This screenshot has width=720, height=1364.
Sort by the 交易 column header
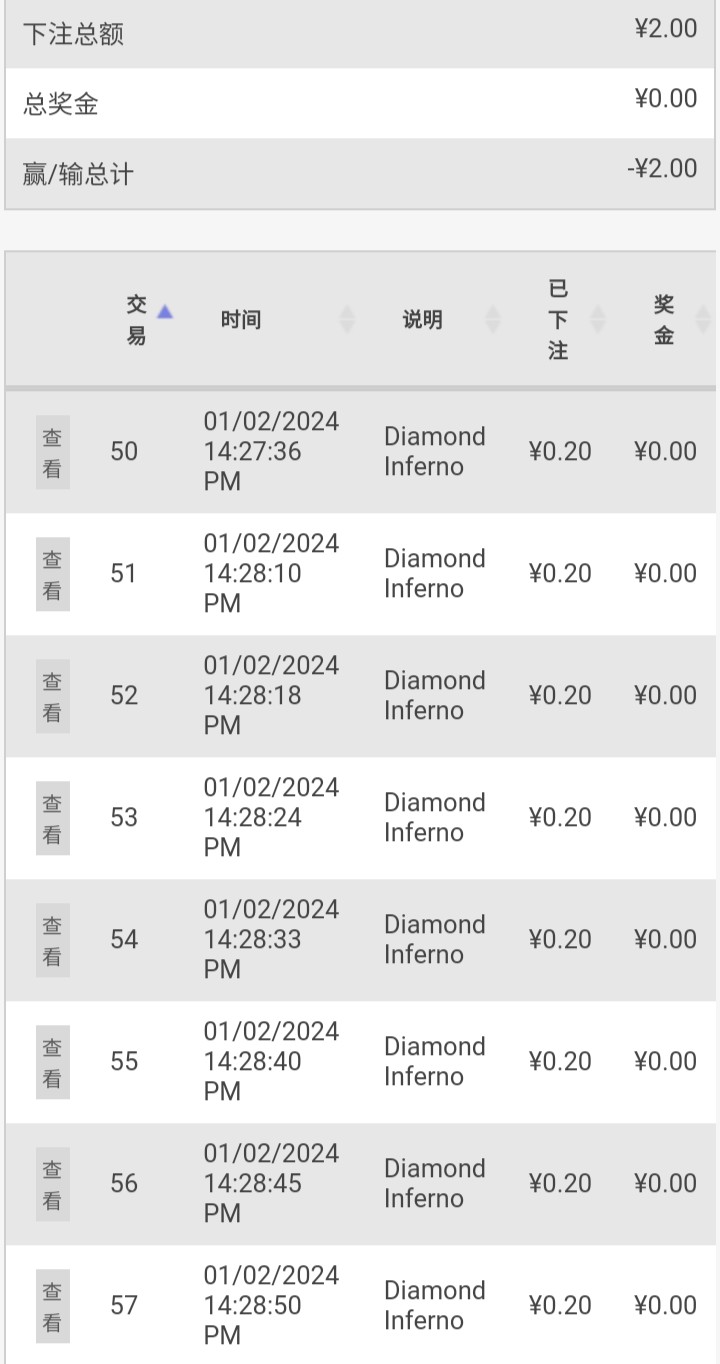[x=137, y=320]
